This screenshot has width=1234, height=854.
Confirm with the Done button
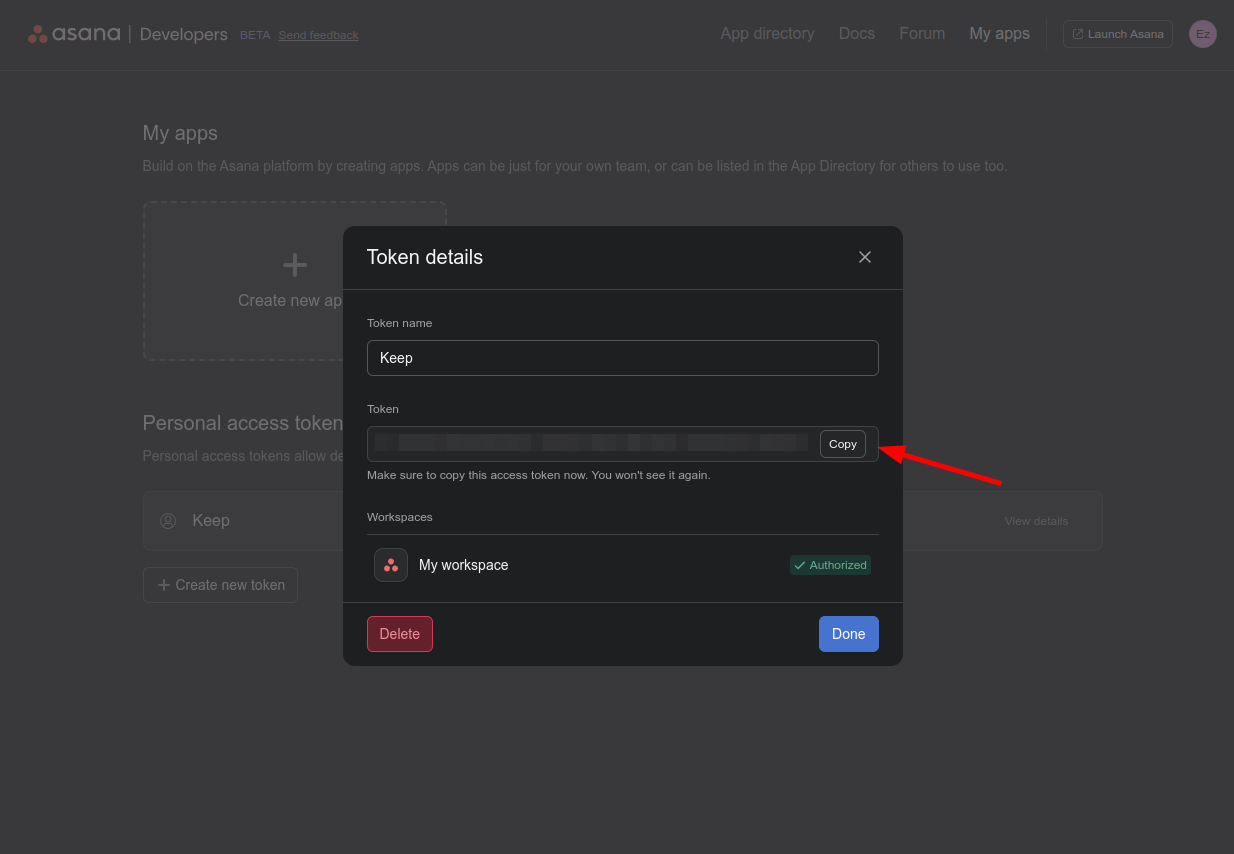[x=849, y=634]
